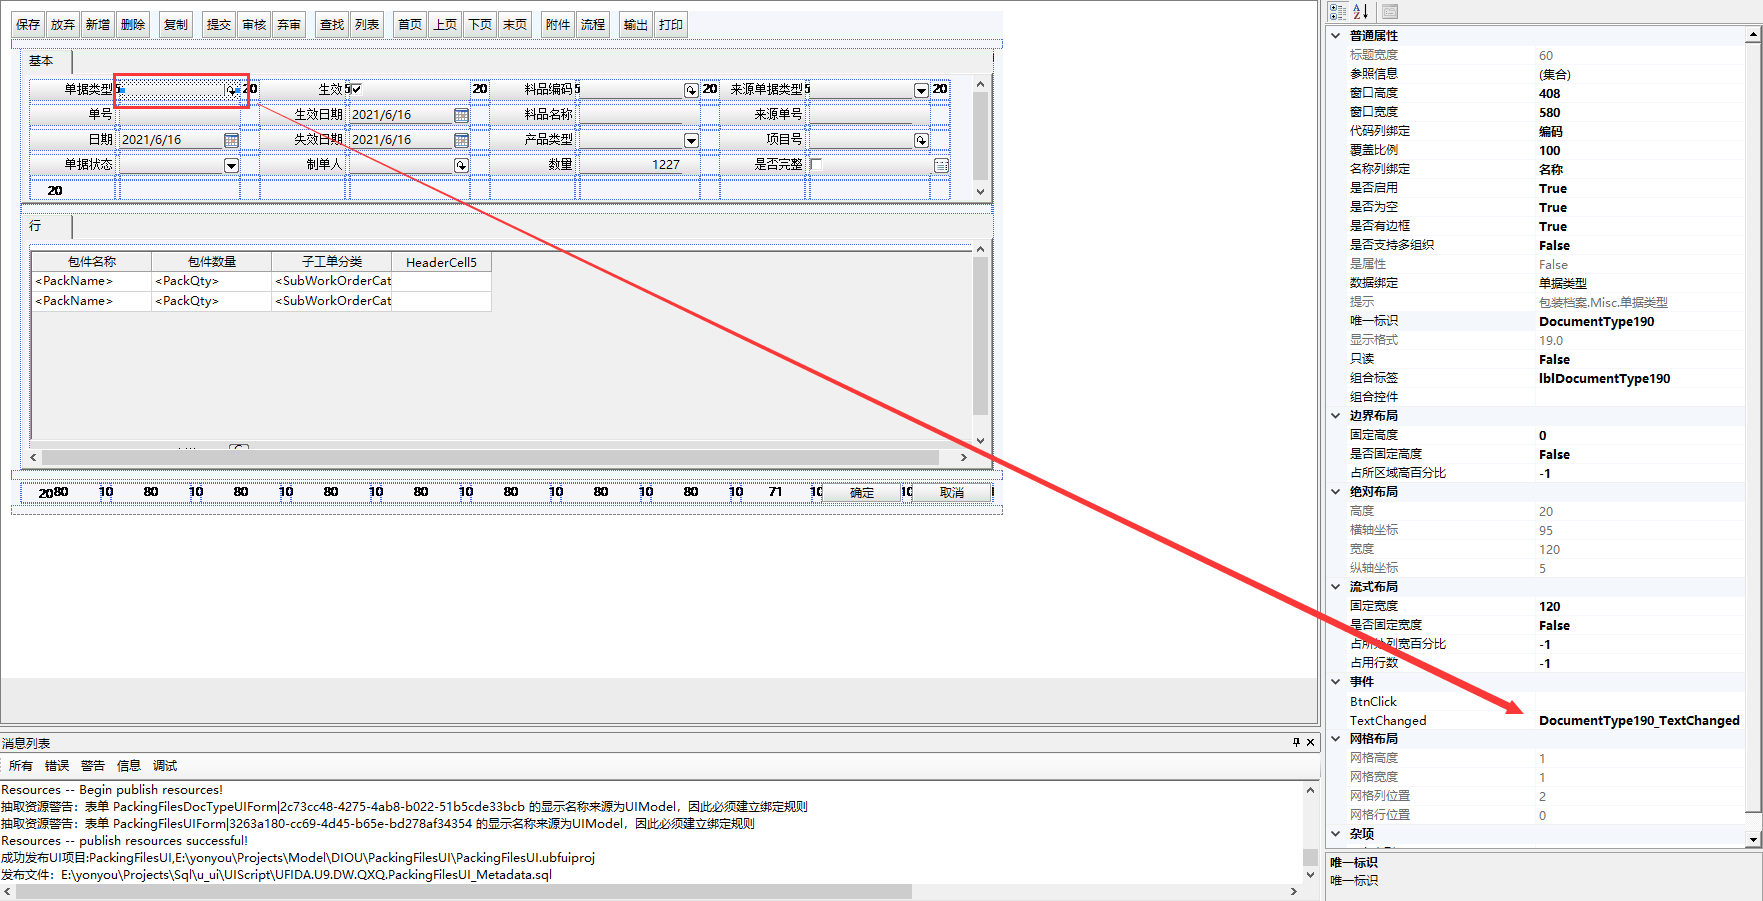Open calendar picker for 生效日期 field
The height and width of the screenshot is (901, 1763).
(x=461, y=115)
